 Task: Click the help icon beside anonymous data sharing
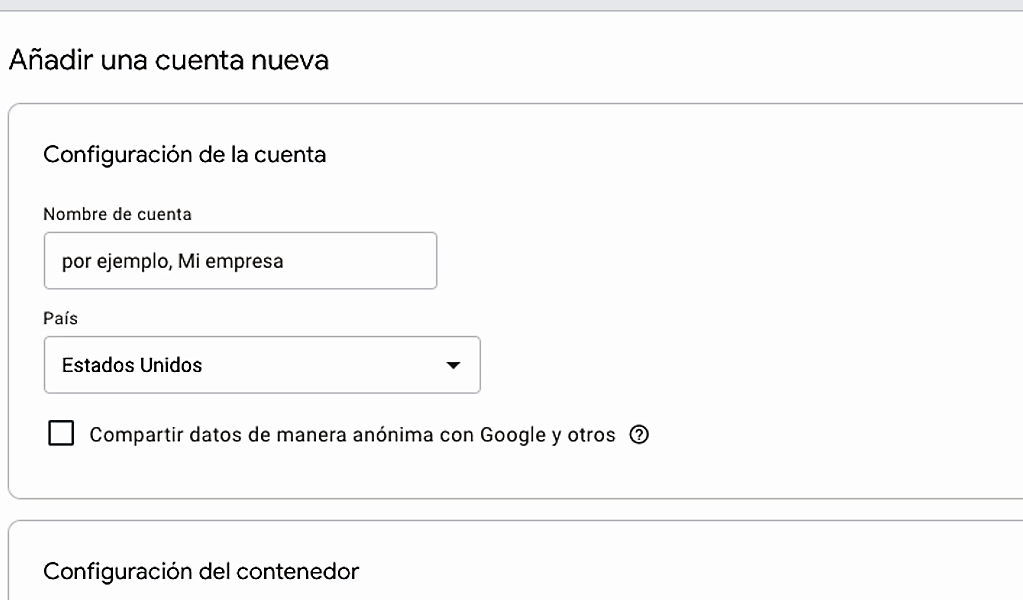pos(640,436)
